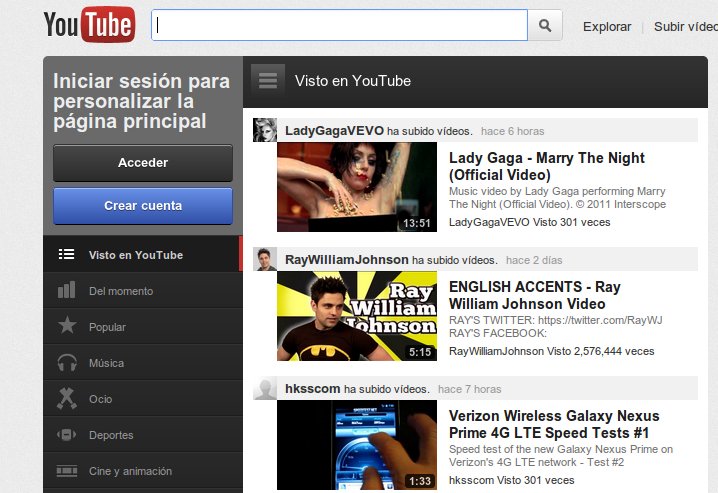Click Iniciar sesión para personalizar heading

(141, 101)
